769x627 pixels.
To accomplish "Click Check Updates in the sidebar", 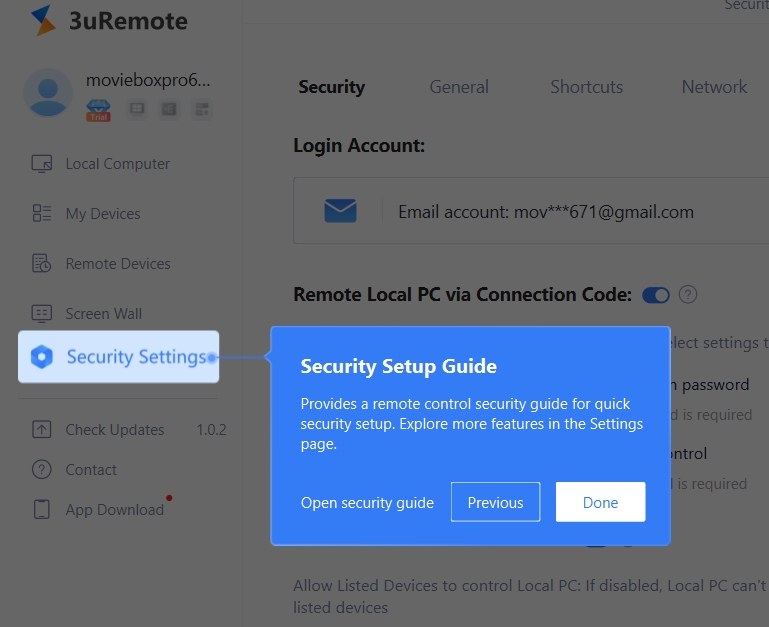I will pyautogui.click(x=98, y=430).
